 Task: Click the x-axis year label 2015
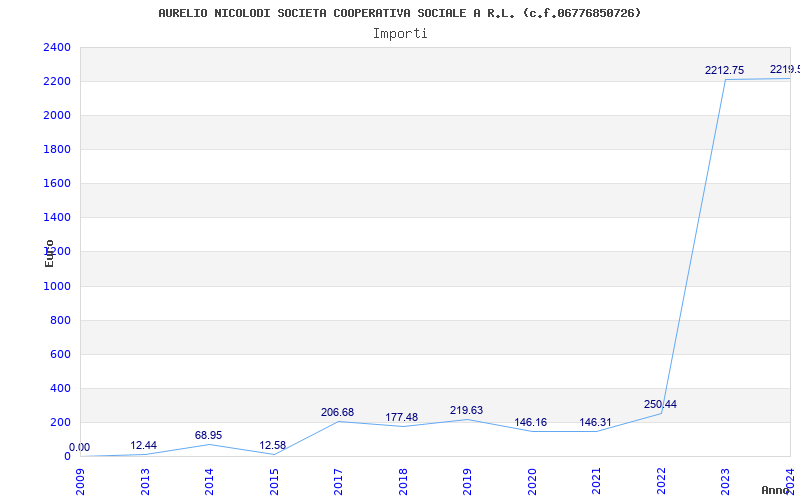[x=274, y=482]
